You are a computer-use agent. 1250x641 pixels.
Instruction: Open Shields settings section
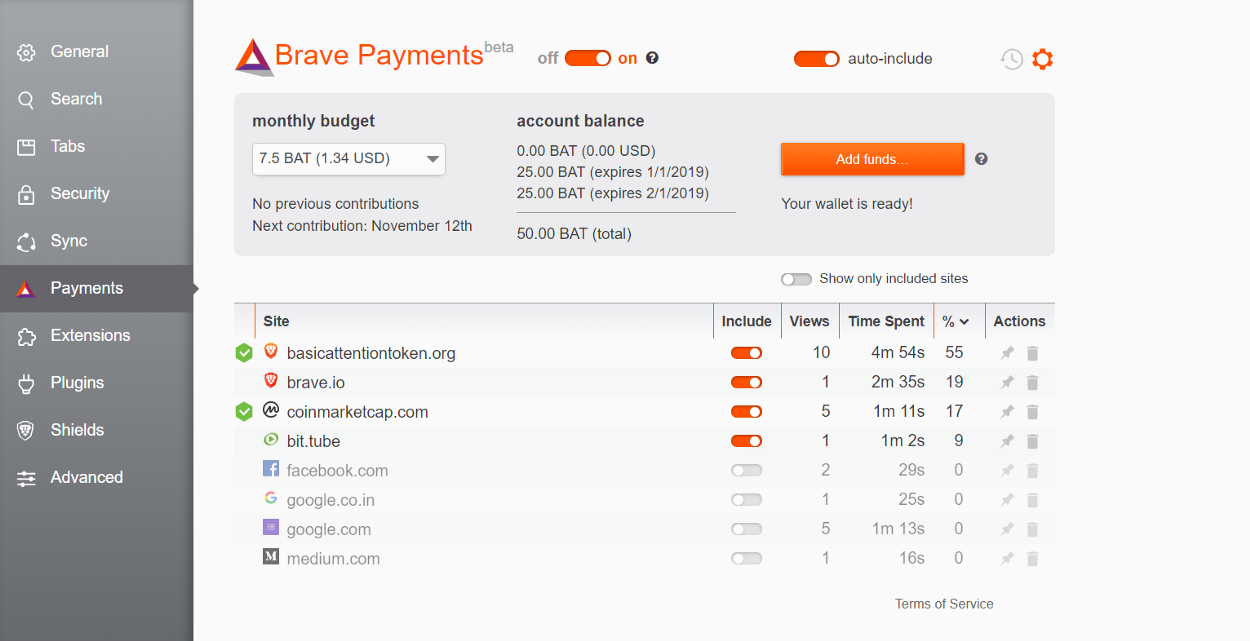[96, 430]
